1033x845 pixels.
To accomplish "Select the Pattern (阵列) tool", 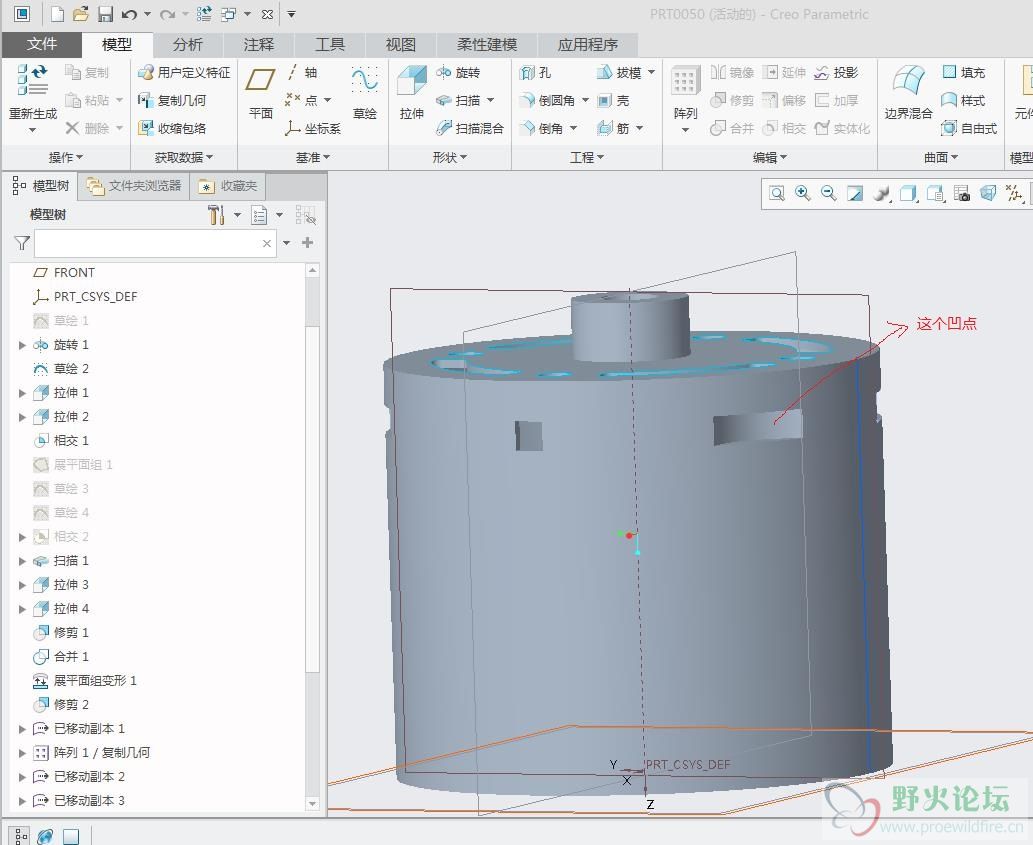I will [685, 92].
